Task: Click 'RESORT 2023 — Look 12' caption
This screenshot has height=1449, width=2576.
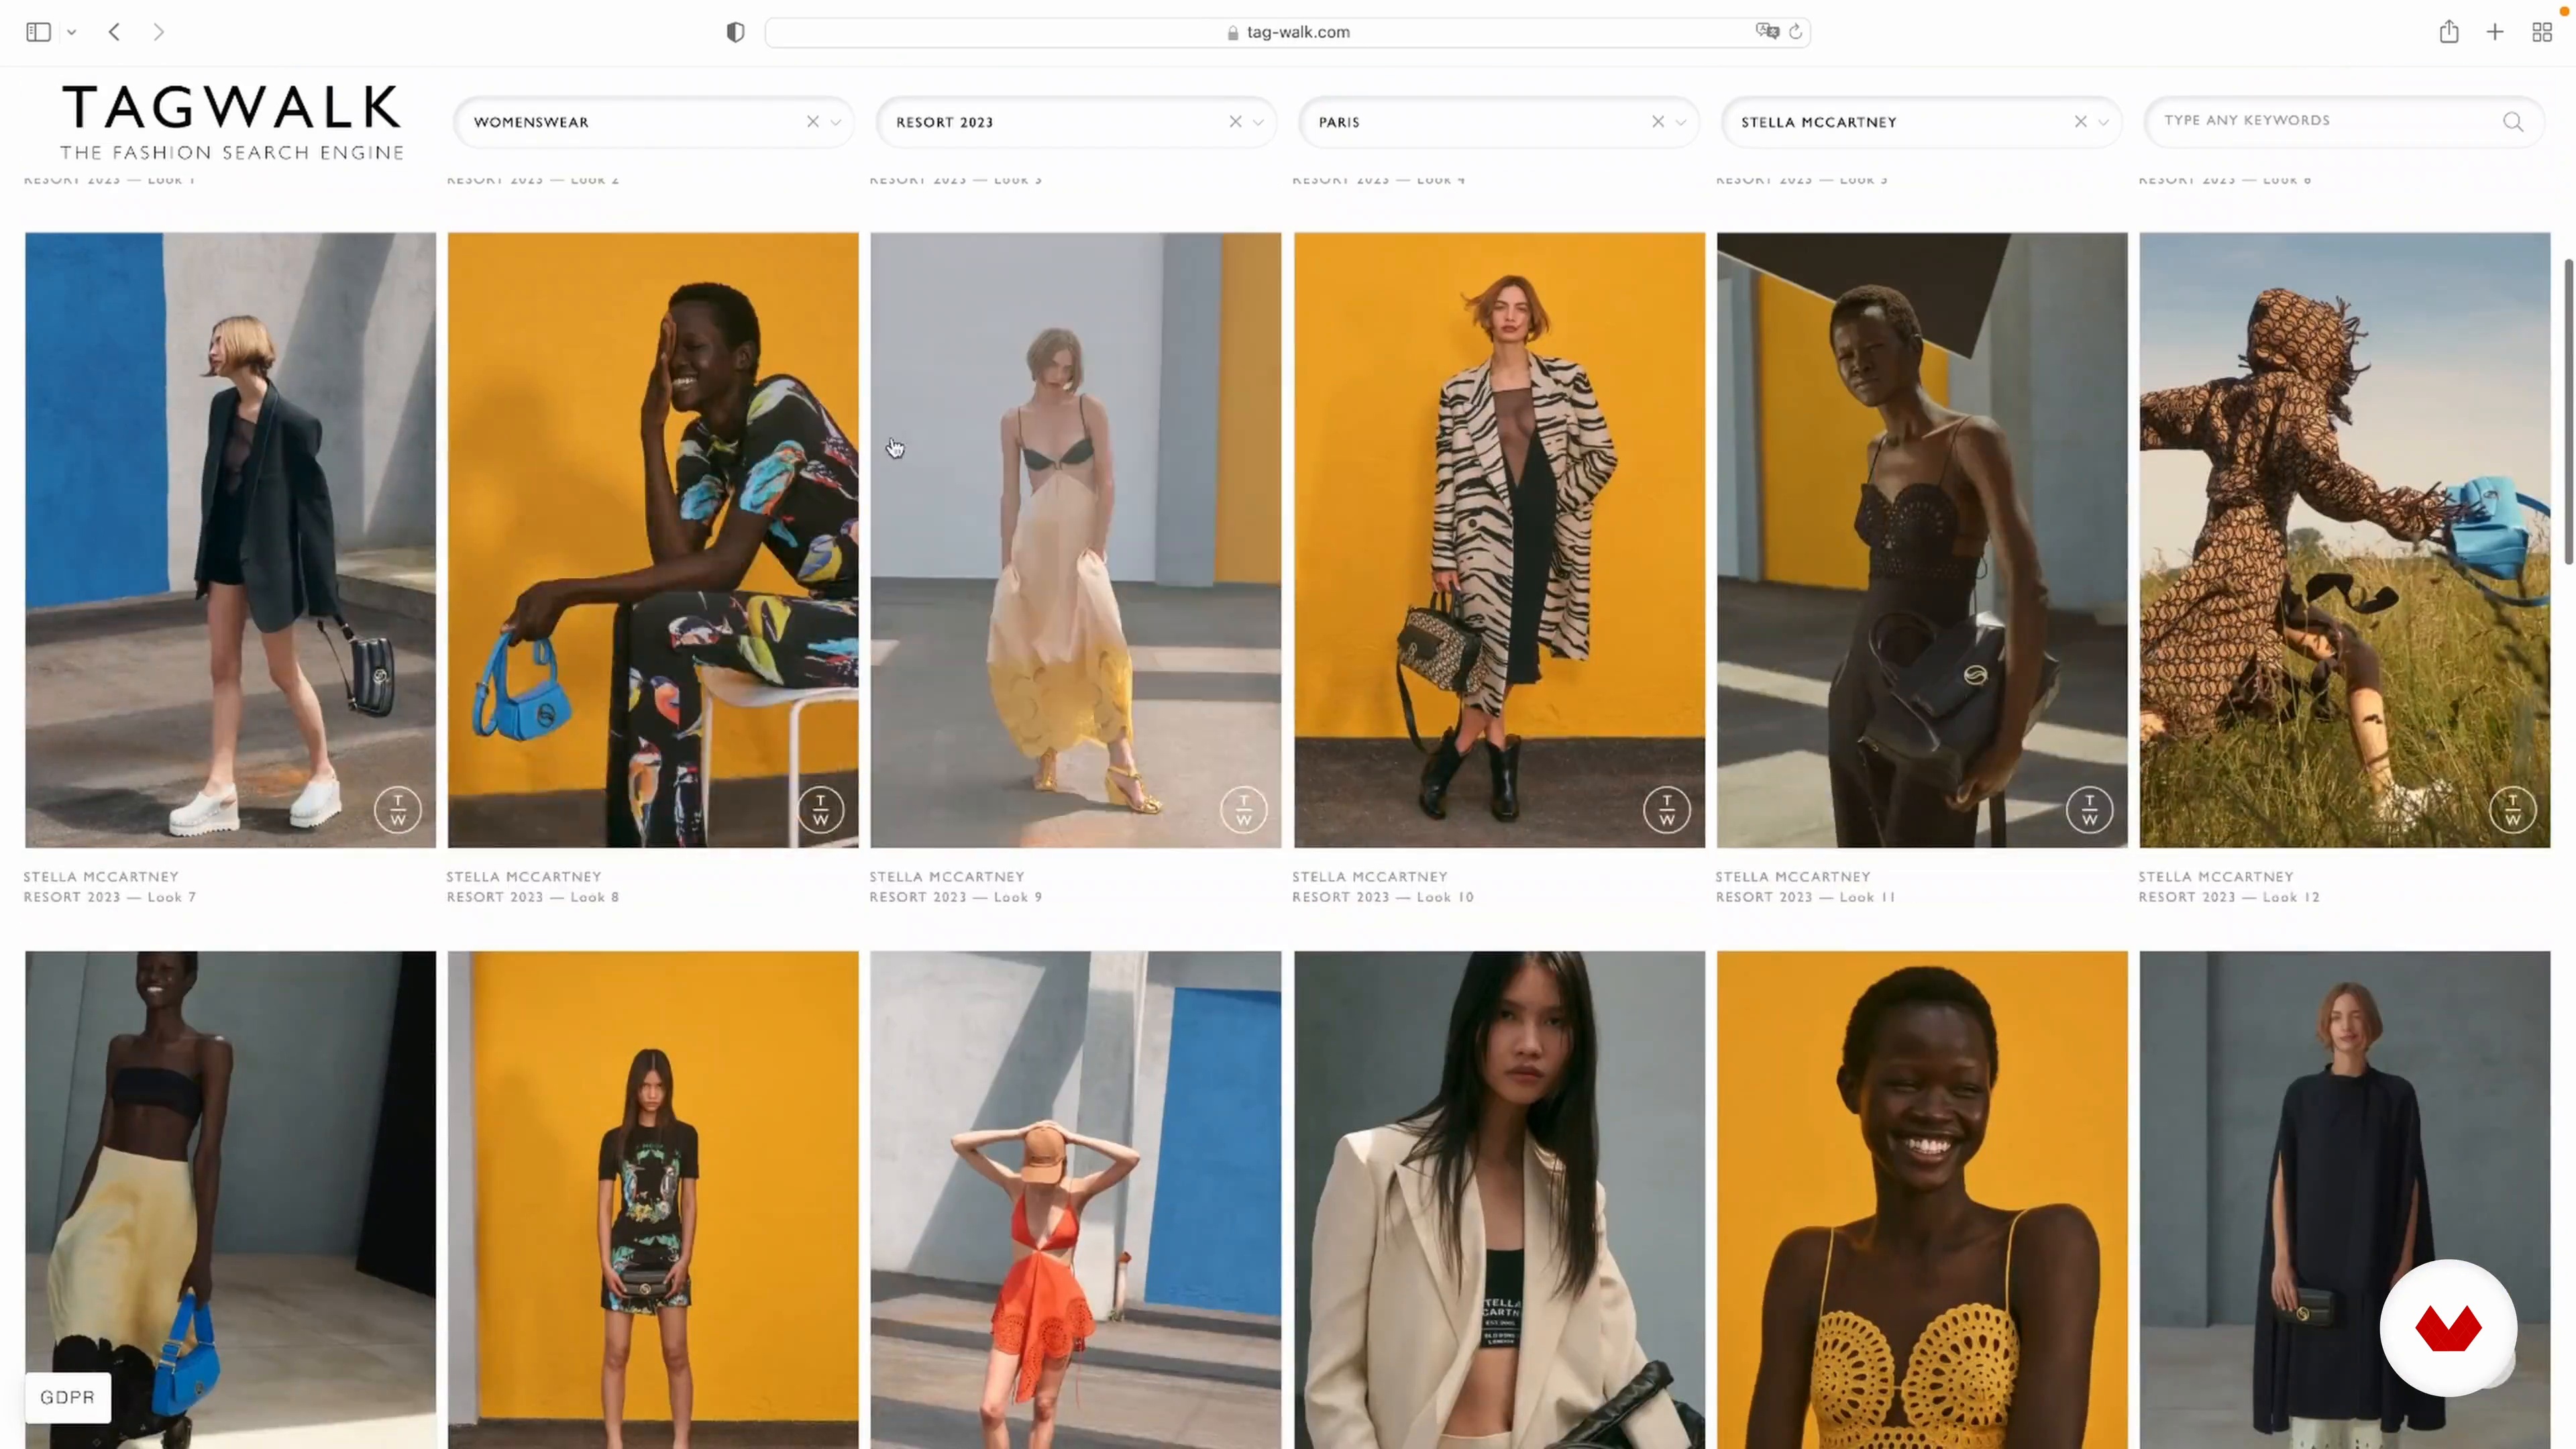Action: 2229,898
